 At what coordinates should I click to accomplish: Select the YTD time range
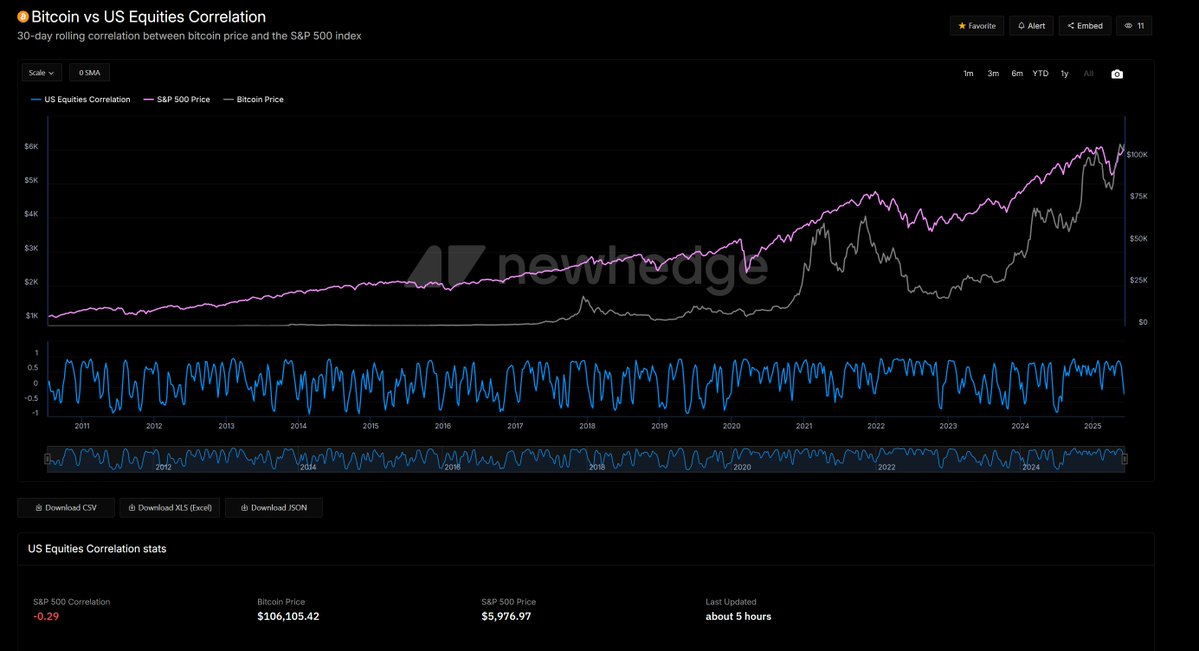pyautogui.click(x=1041, y=73)
